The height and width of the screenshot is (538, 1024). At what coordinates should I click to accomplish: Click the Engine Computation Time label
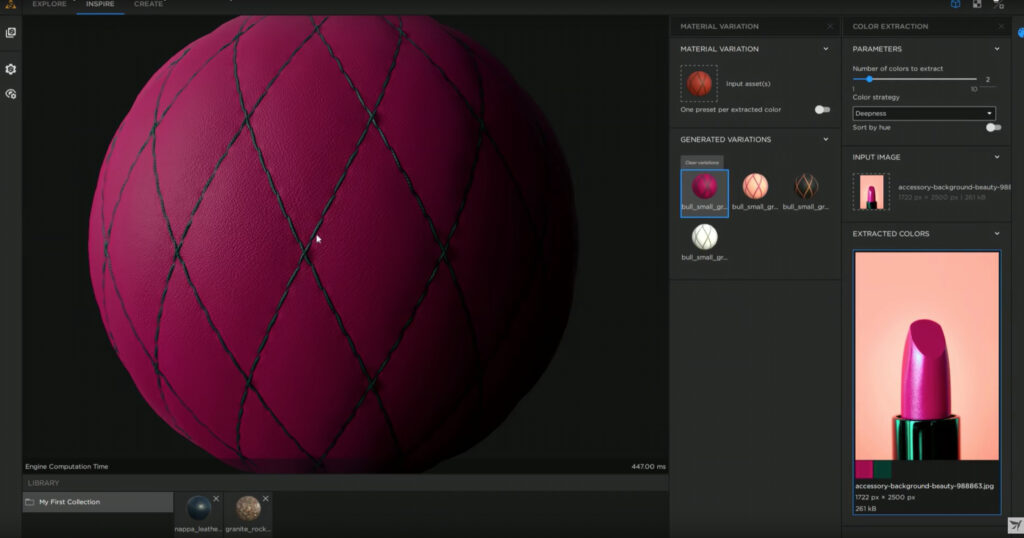(67, 467)
